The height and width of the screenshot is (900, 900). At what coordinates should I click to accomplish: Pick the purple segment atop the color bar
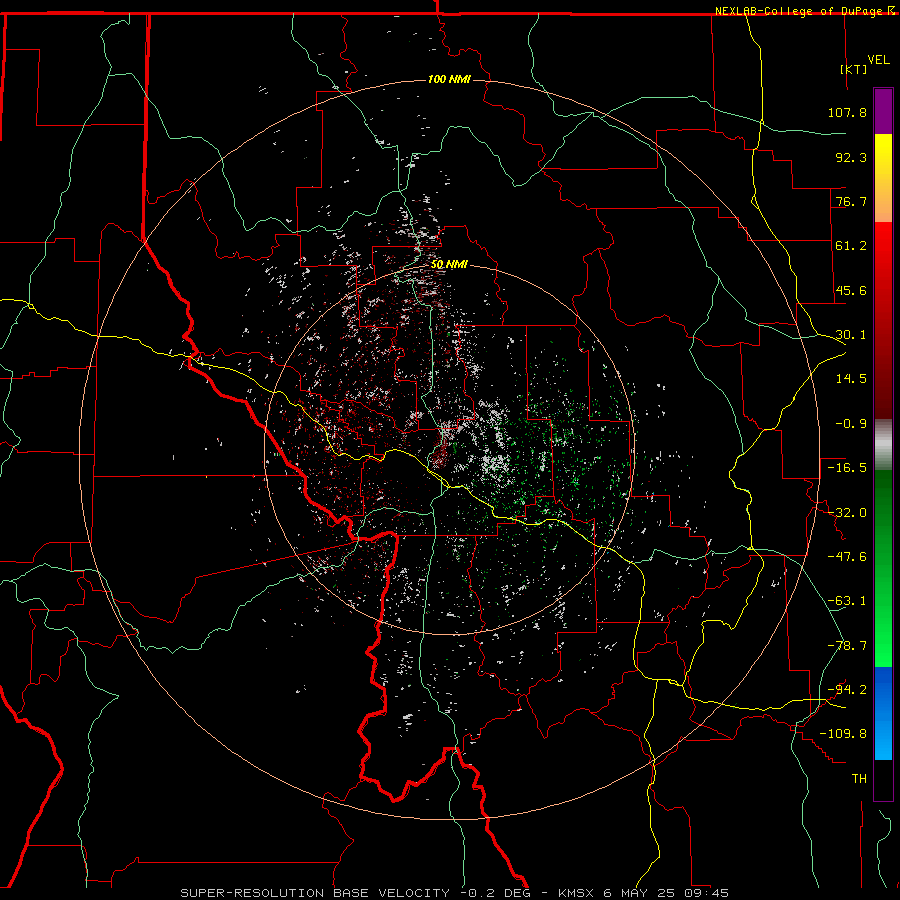point(883,111)
